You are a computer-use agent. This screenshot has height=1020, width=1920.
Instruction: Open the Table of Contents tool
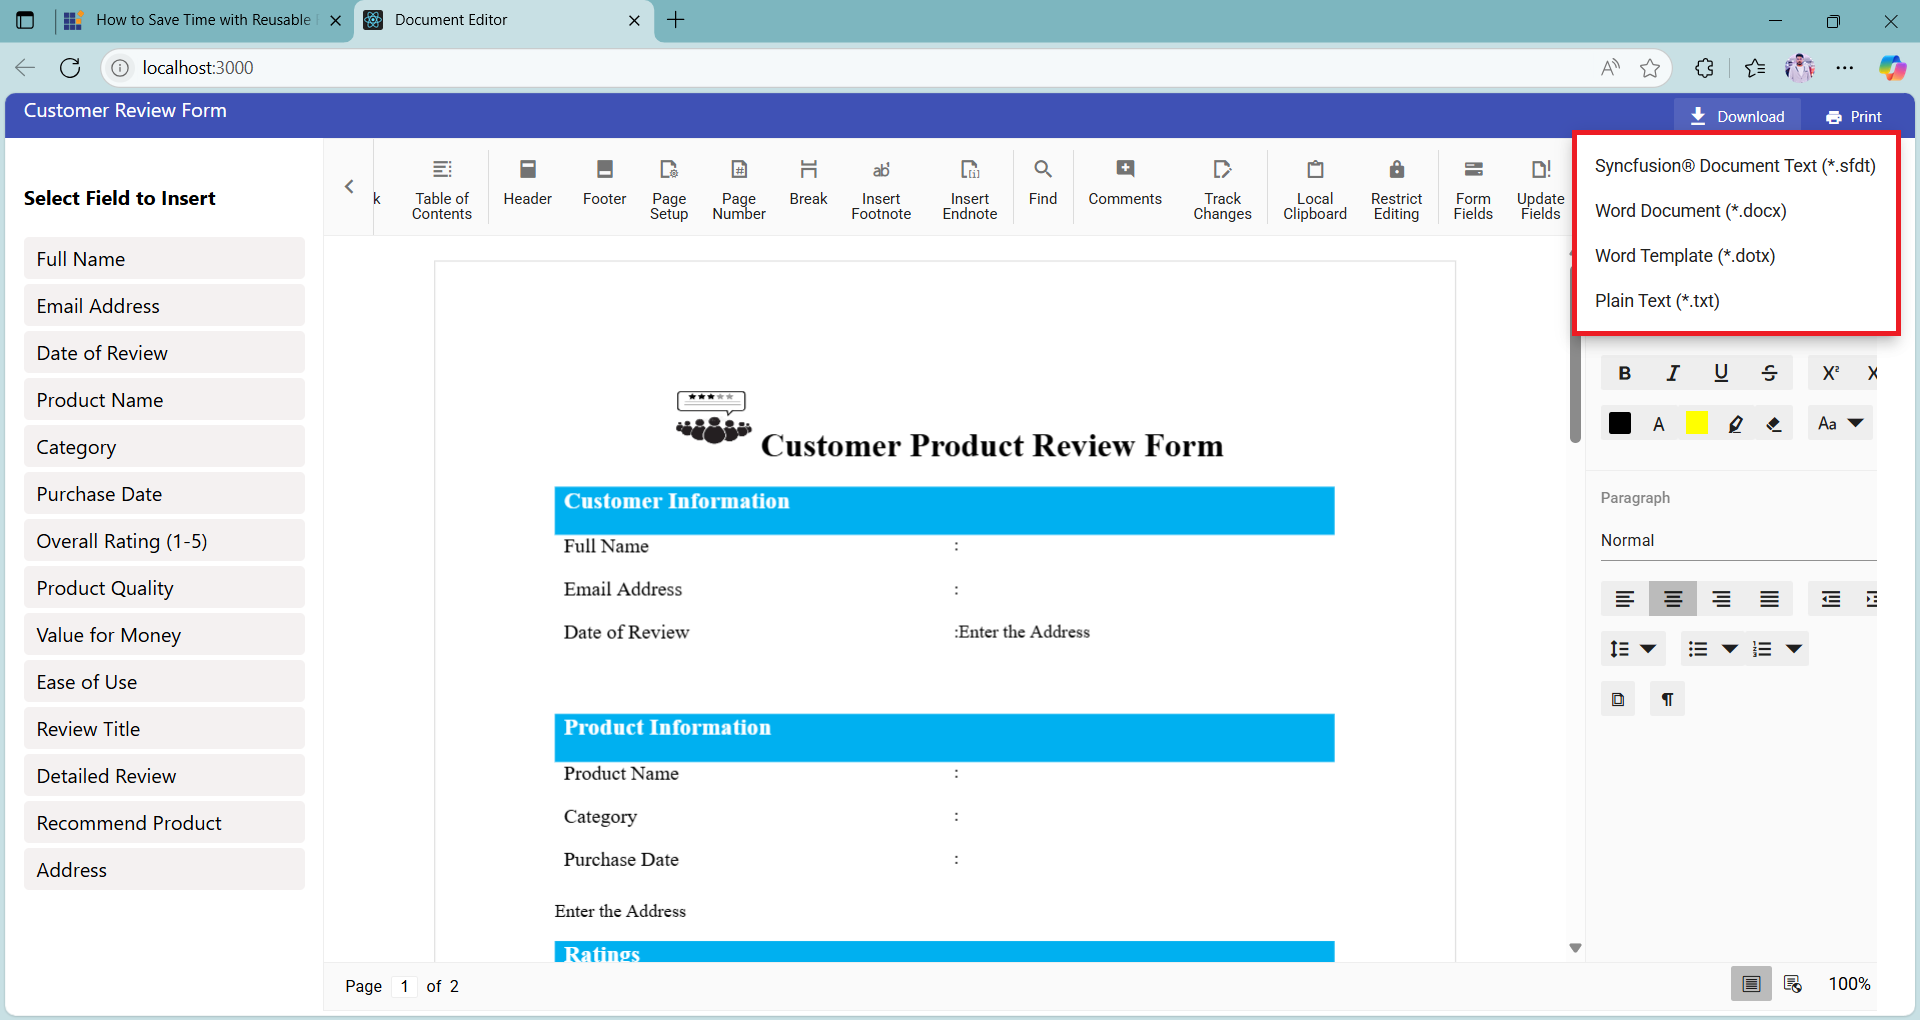tap(442, 188)
